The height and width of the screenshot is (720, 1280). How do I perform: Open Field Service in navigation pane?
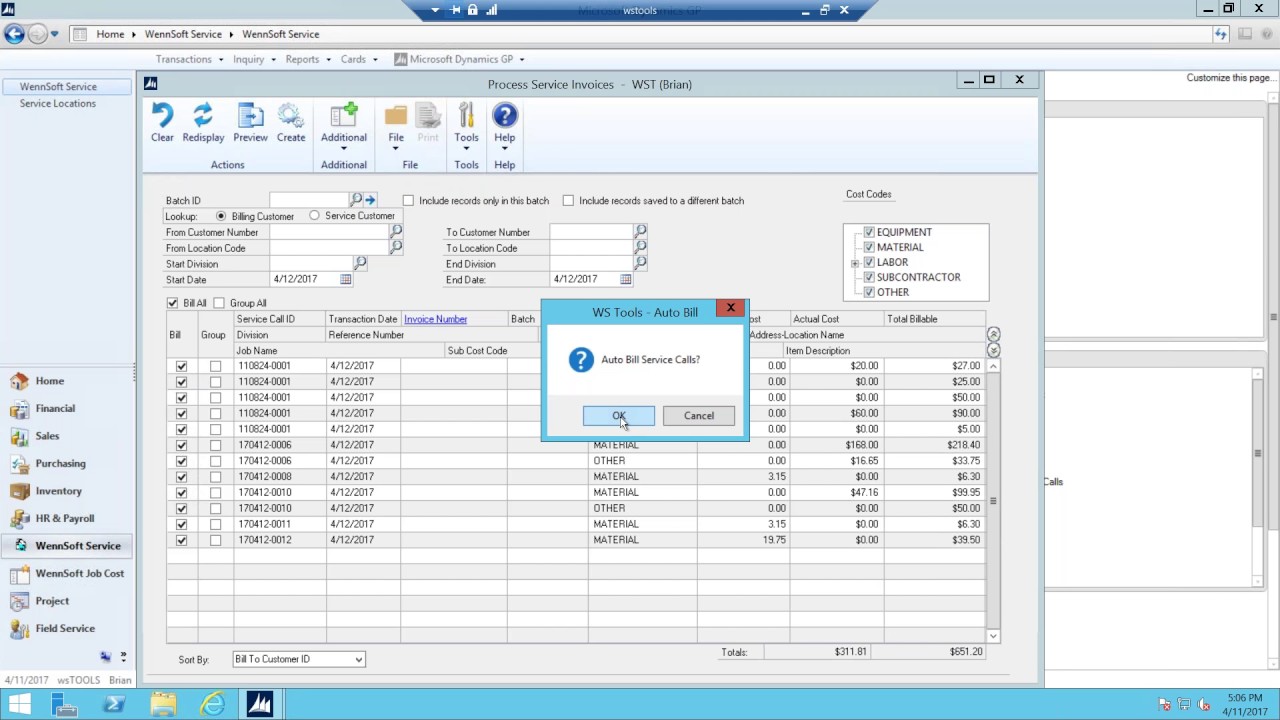[65, 628]
